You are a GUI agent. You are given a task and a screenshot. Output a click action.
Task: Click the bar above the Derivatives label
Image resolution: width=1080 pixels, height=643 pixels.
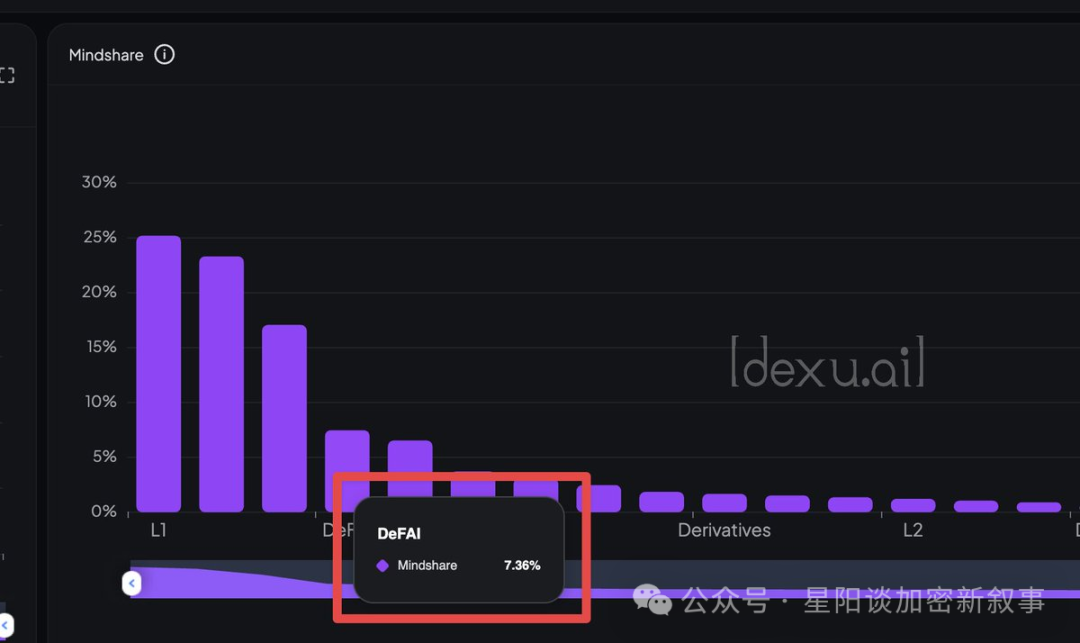pos(724,502)
